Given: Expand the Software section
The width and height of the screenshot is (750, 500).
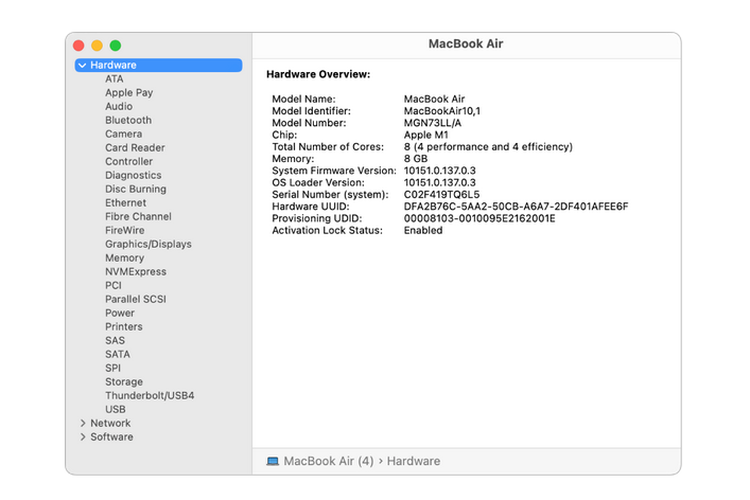Looking at the screenshot, I should coord(81,437).
